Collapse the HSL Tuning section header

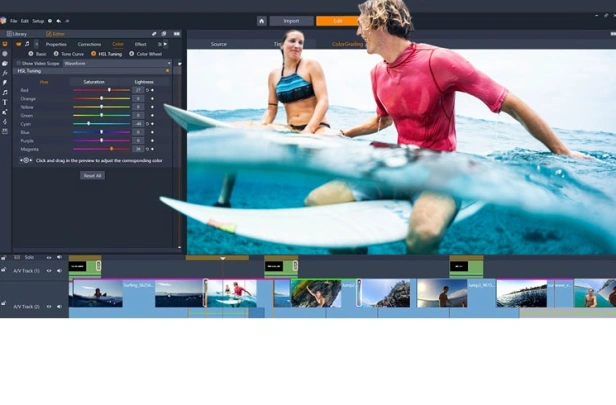click(x=94, y=71)
